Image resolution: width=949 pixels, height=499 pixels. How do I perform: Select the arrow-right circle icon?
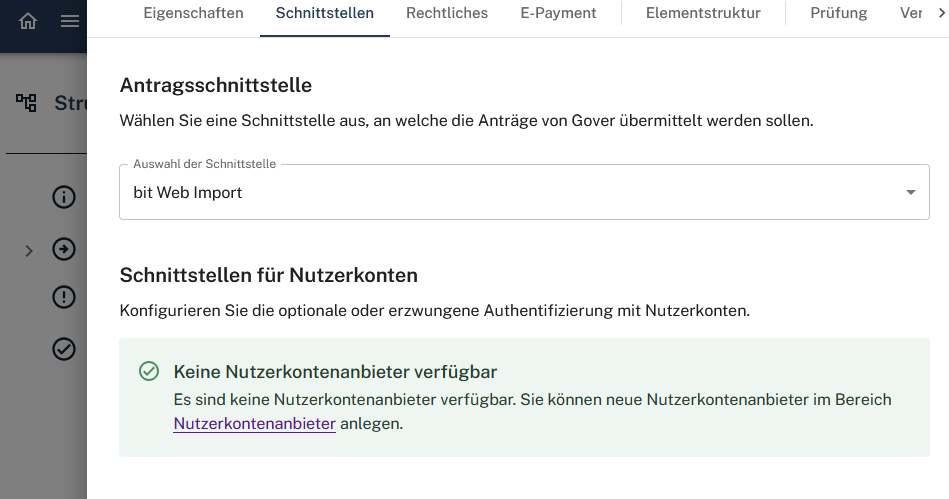64,249
